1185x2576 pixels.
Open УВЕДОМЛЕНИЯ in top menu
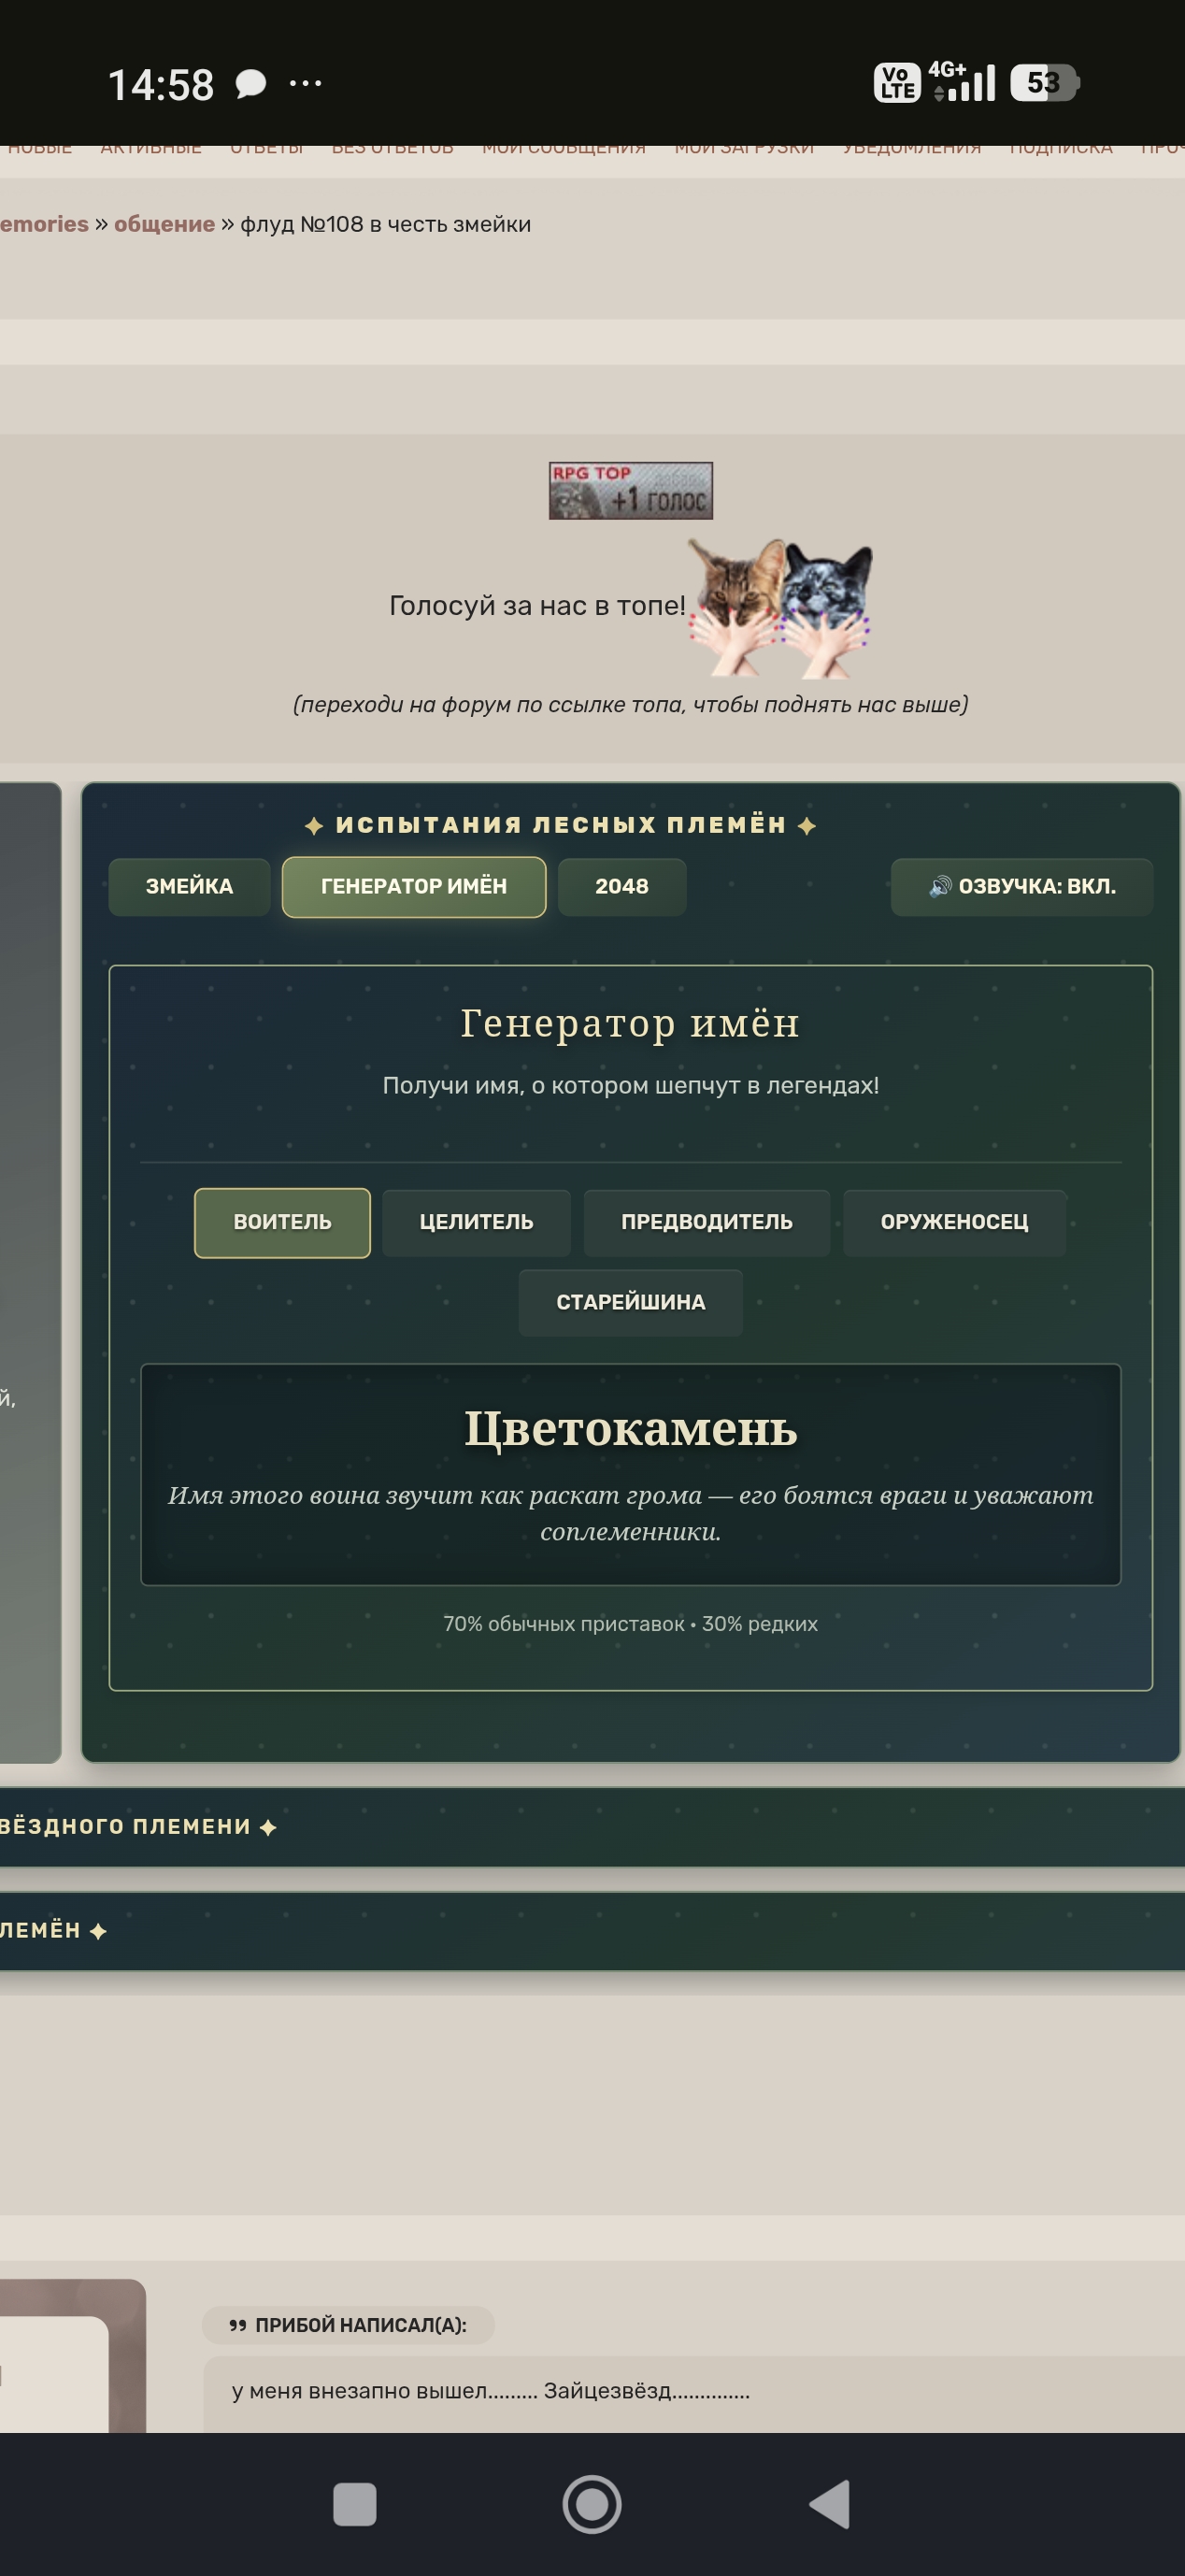[x=912, y=148]
